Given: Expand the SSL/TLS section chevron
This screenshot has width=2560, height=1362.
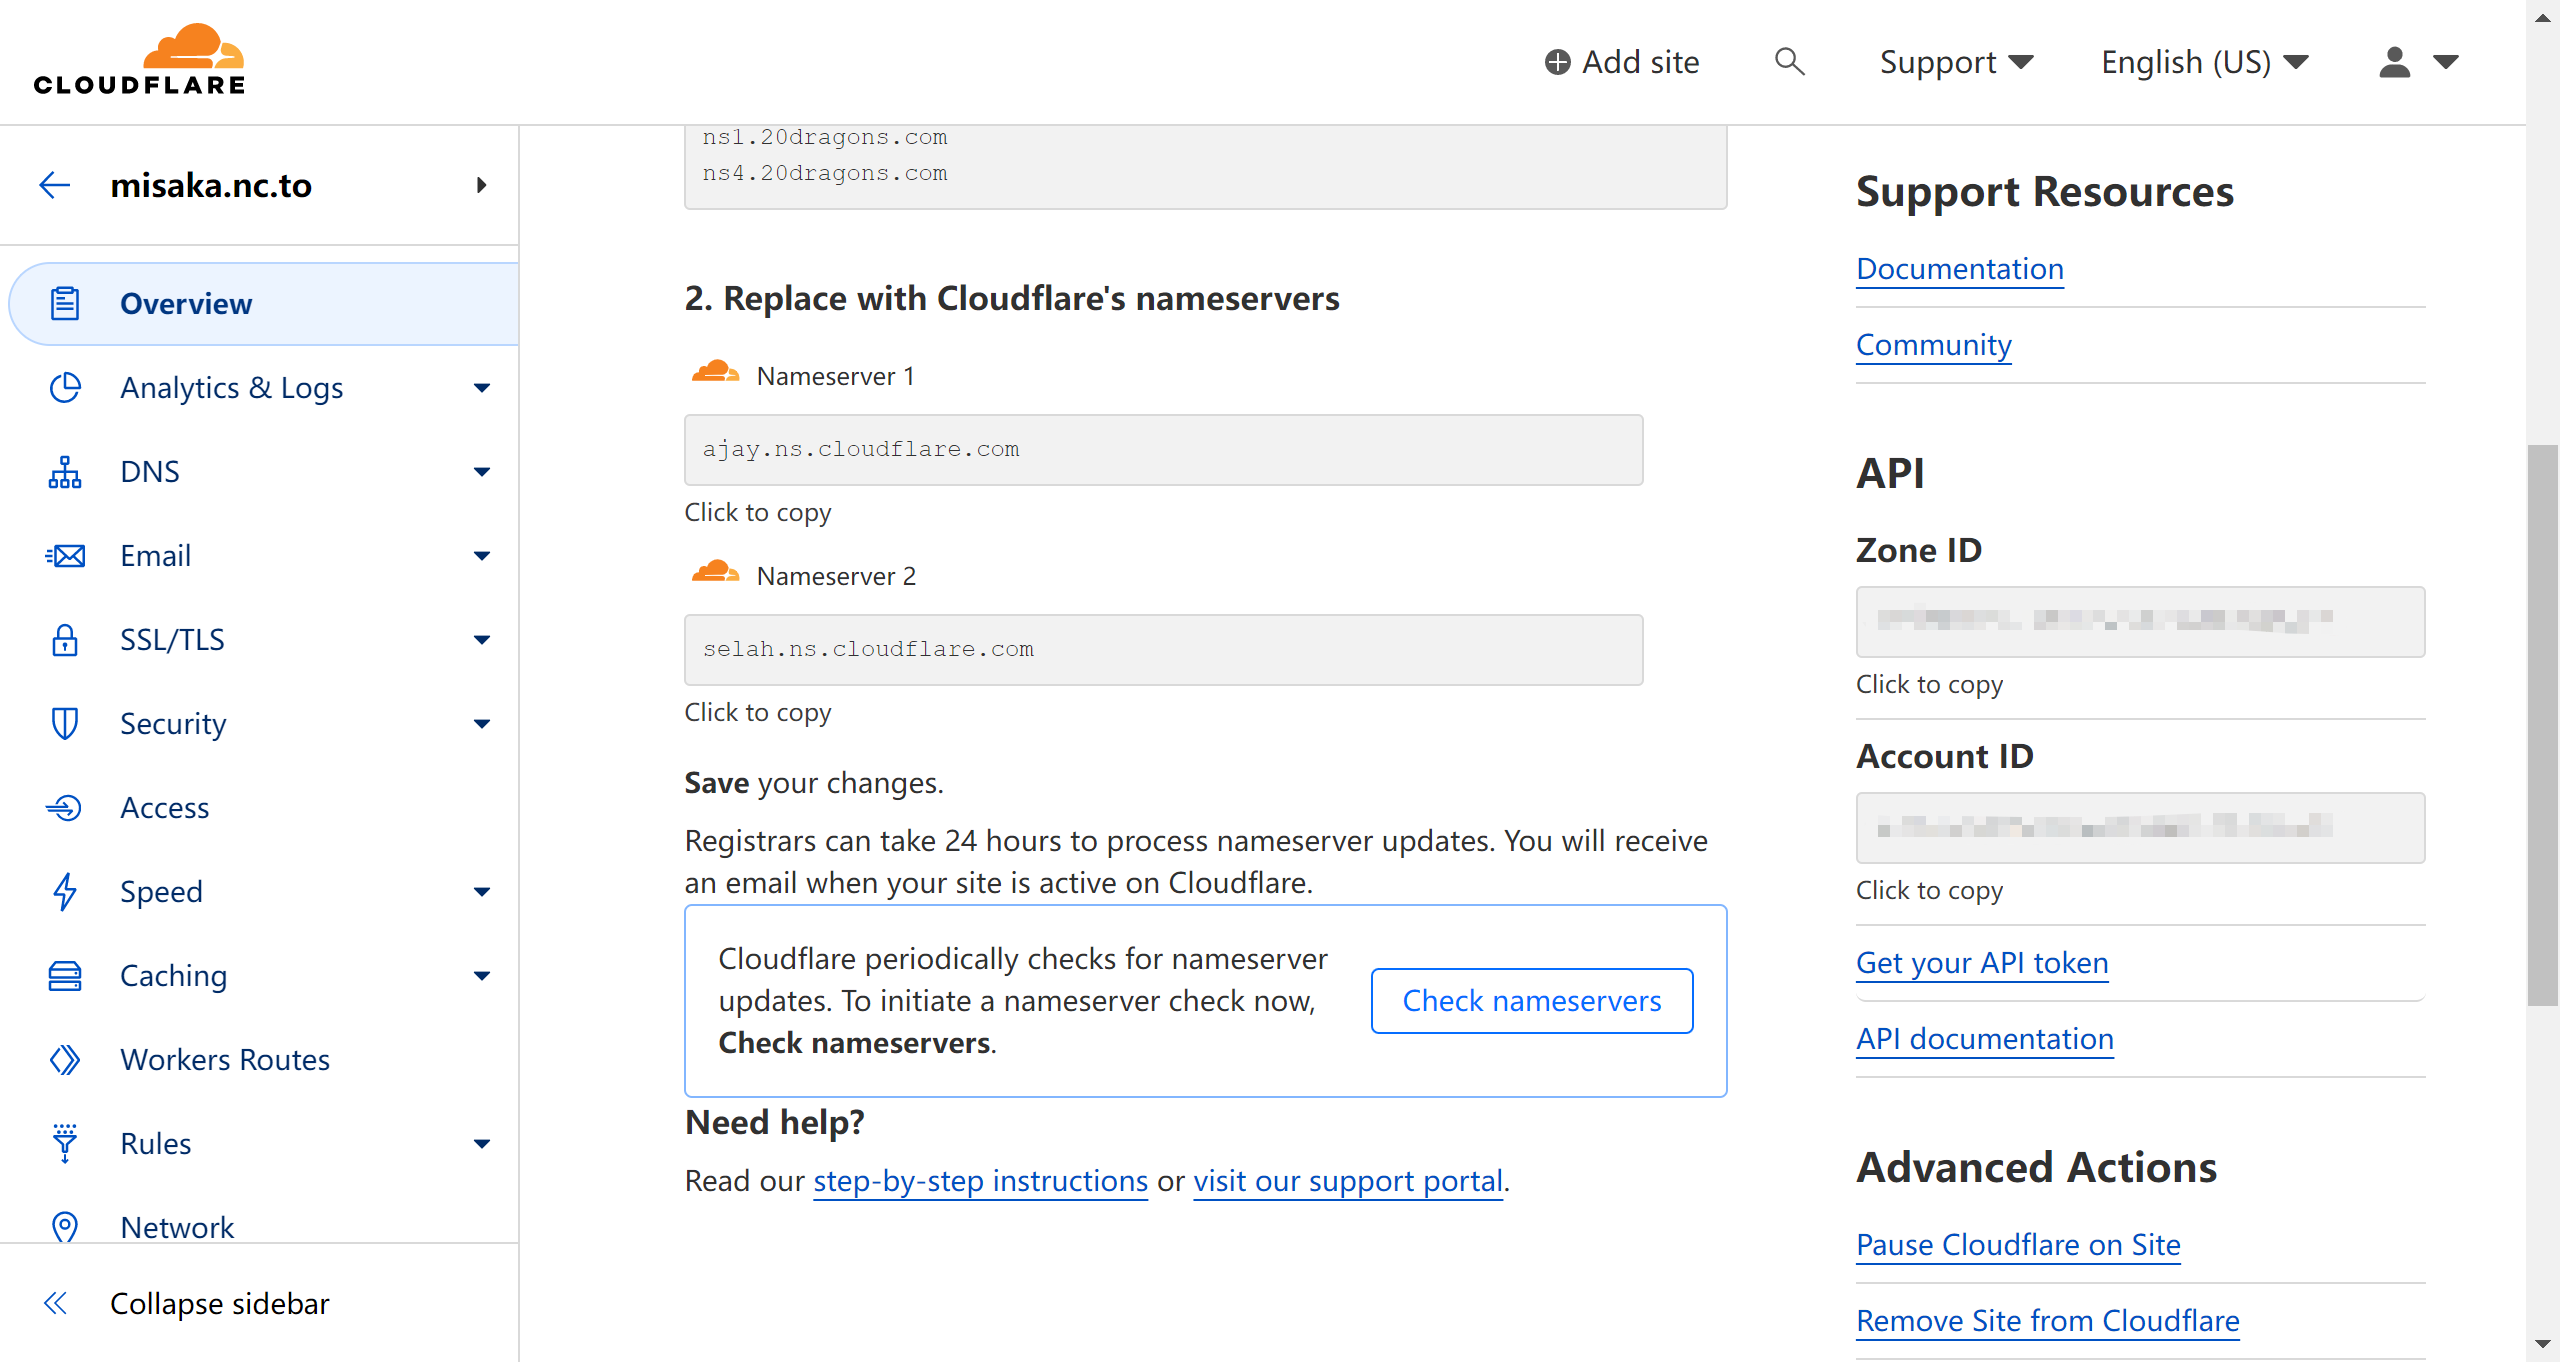Looking at the screenshot, I should (482, 640).
